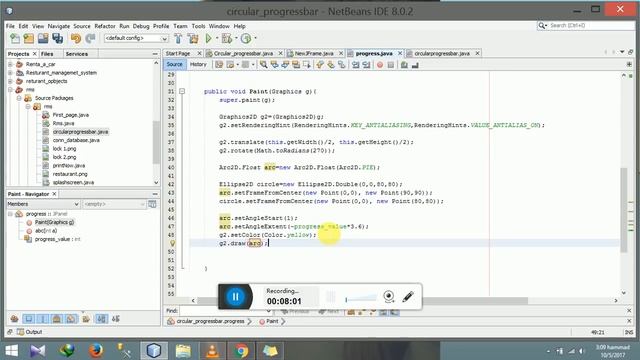Click the Save All toolbar icon

(x=58, y=38)
